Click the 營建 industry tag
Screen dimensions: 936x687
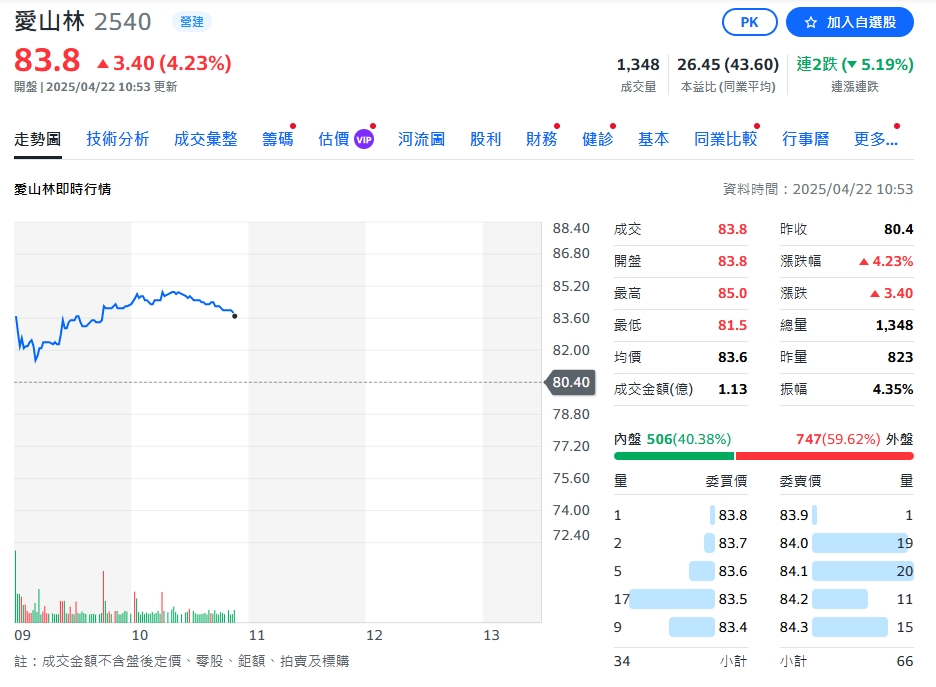coord(190,21)
